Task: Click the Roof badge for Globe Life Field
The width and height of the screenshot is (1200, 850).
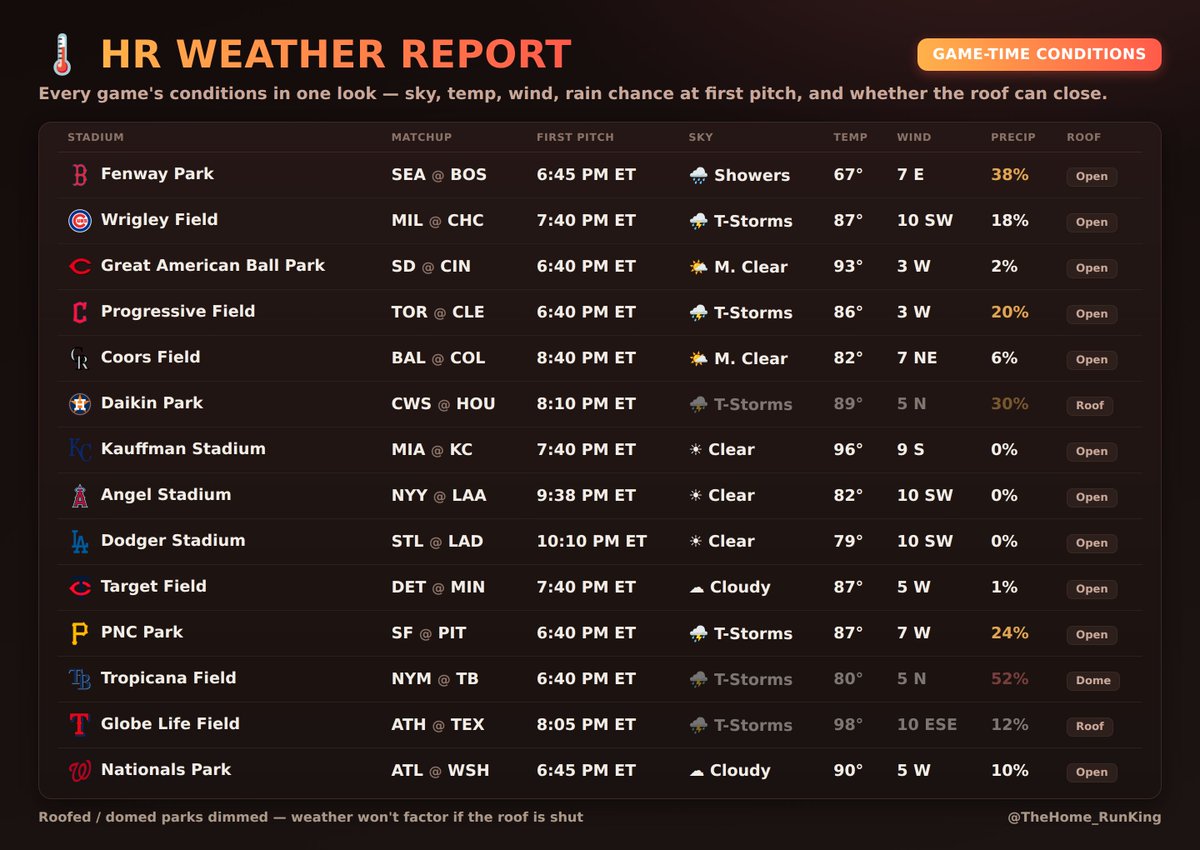Action: [1090, 726]
